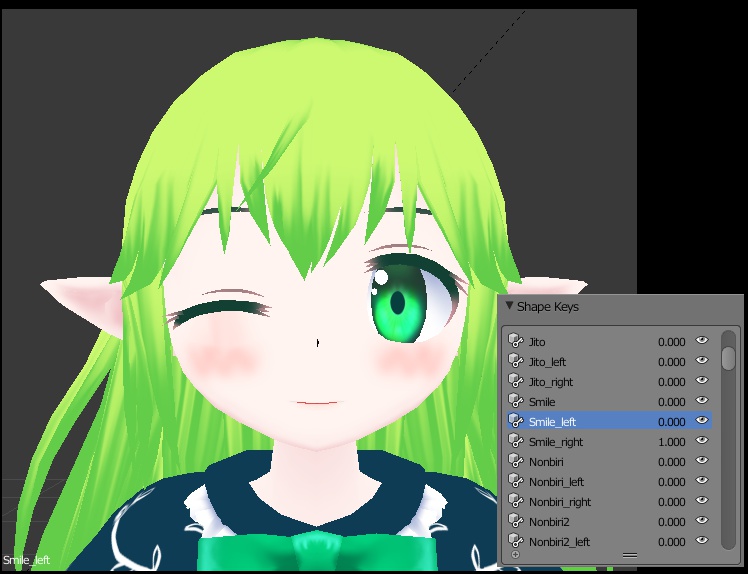The image size is (748, 574).
Task: Select the Nonbiri2 shape key entry
Action: pyautogui.click(x=549, y=522)
